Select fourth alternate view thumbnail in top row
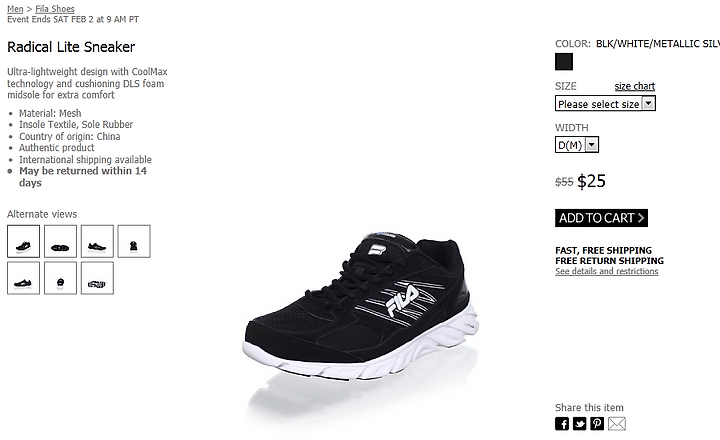 [x=134, y=241]
